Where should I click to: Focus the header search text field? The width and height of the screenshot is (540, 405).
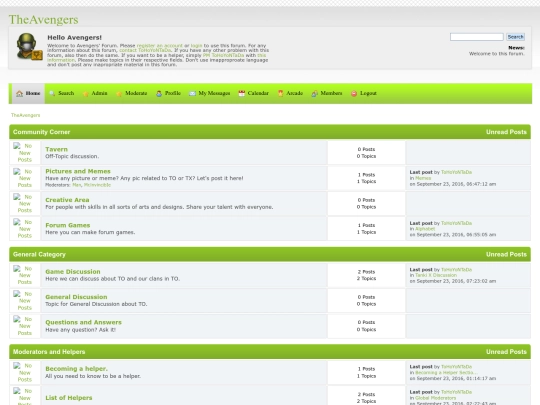477,37
